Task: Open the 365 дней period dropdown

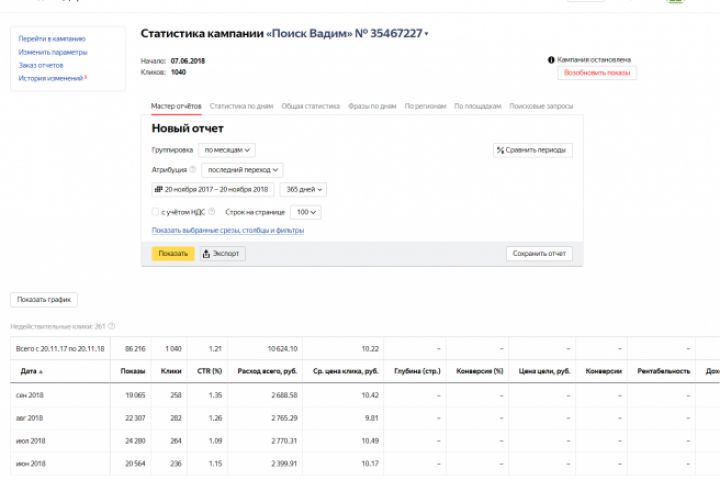Action: tap(302, 189)
